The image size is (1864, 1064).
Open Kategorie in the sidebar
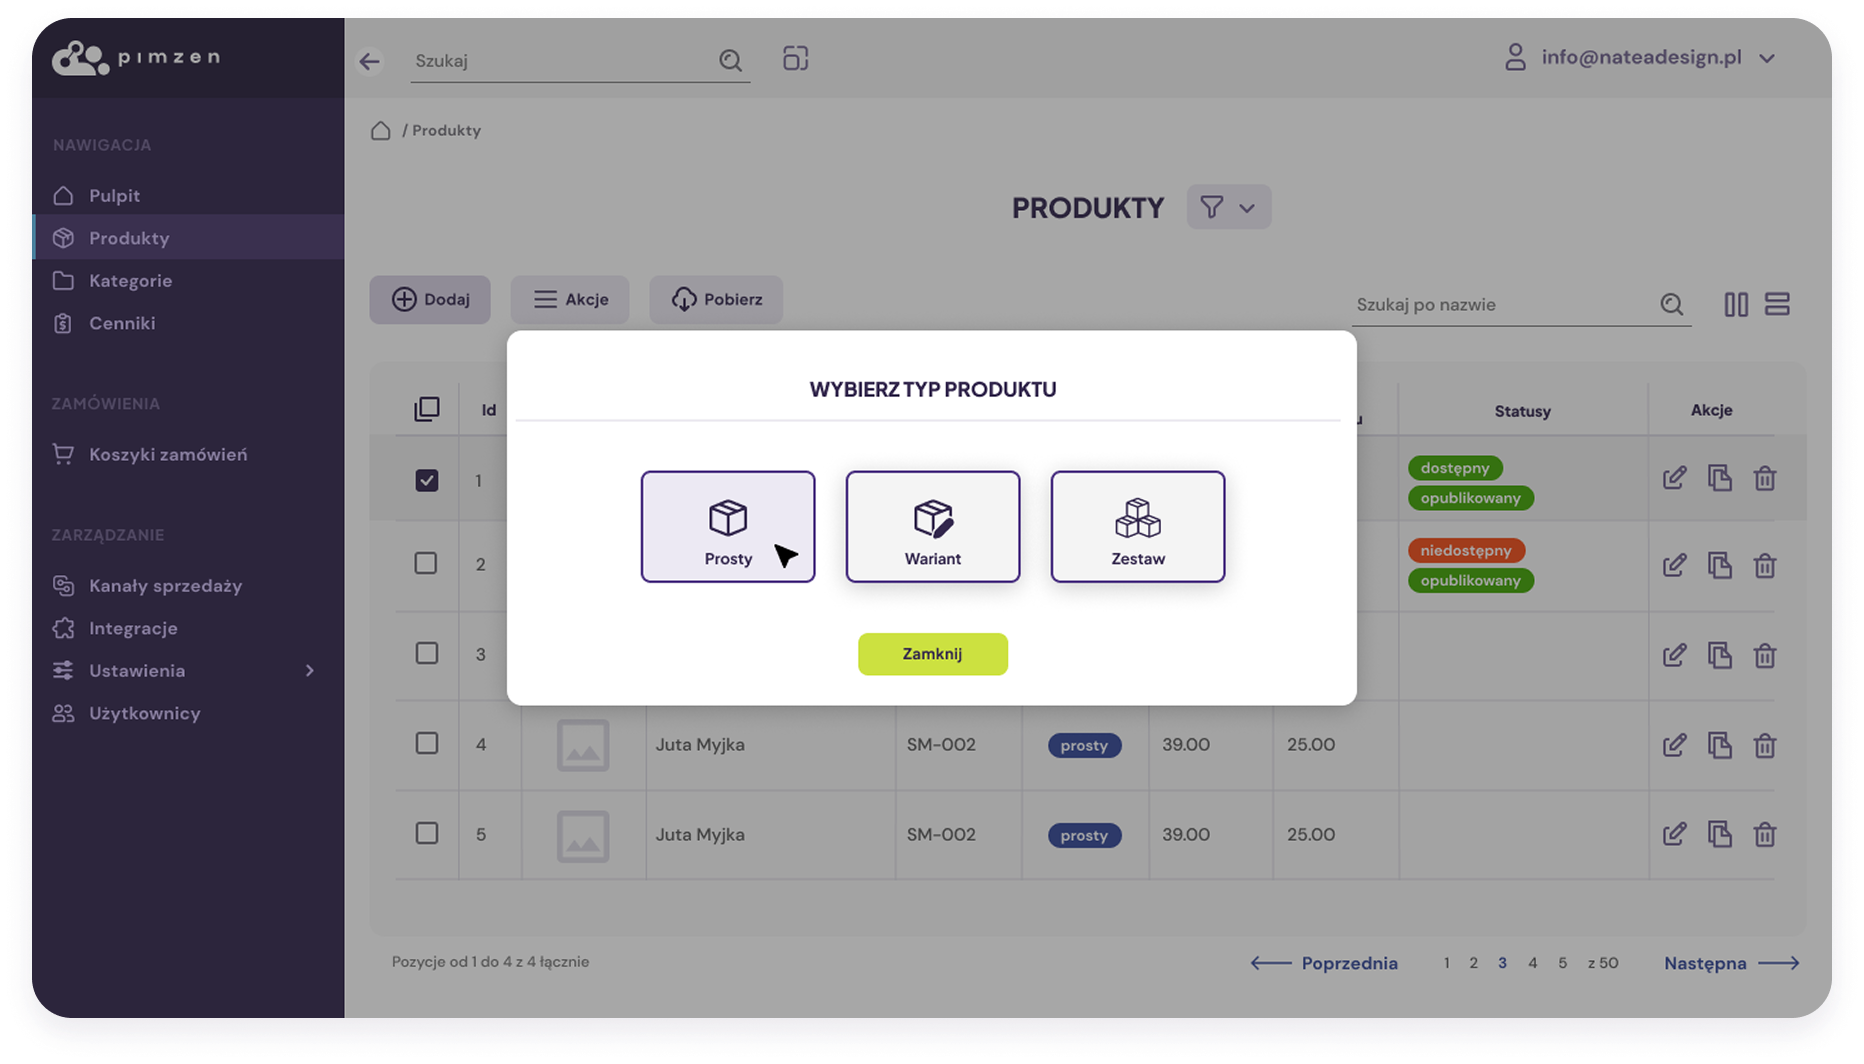click(x=188, y=281)
